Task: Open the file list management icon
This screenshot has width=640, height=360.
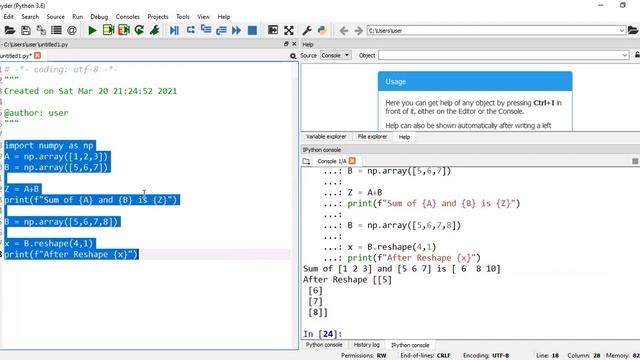Action: [56, 30]
